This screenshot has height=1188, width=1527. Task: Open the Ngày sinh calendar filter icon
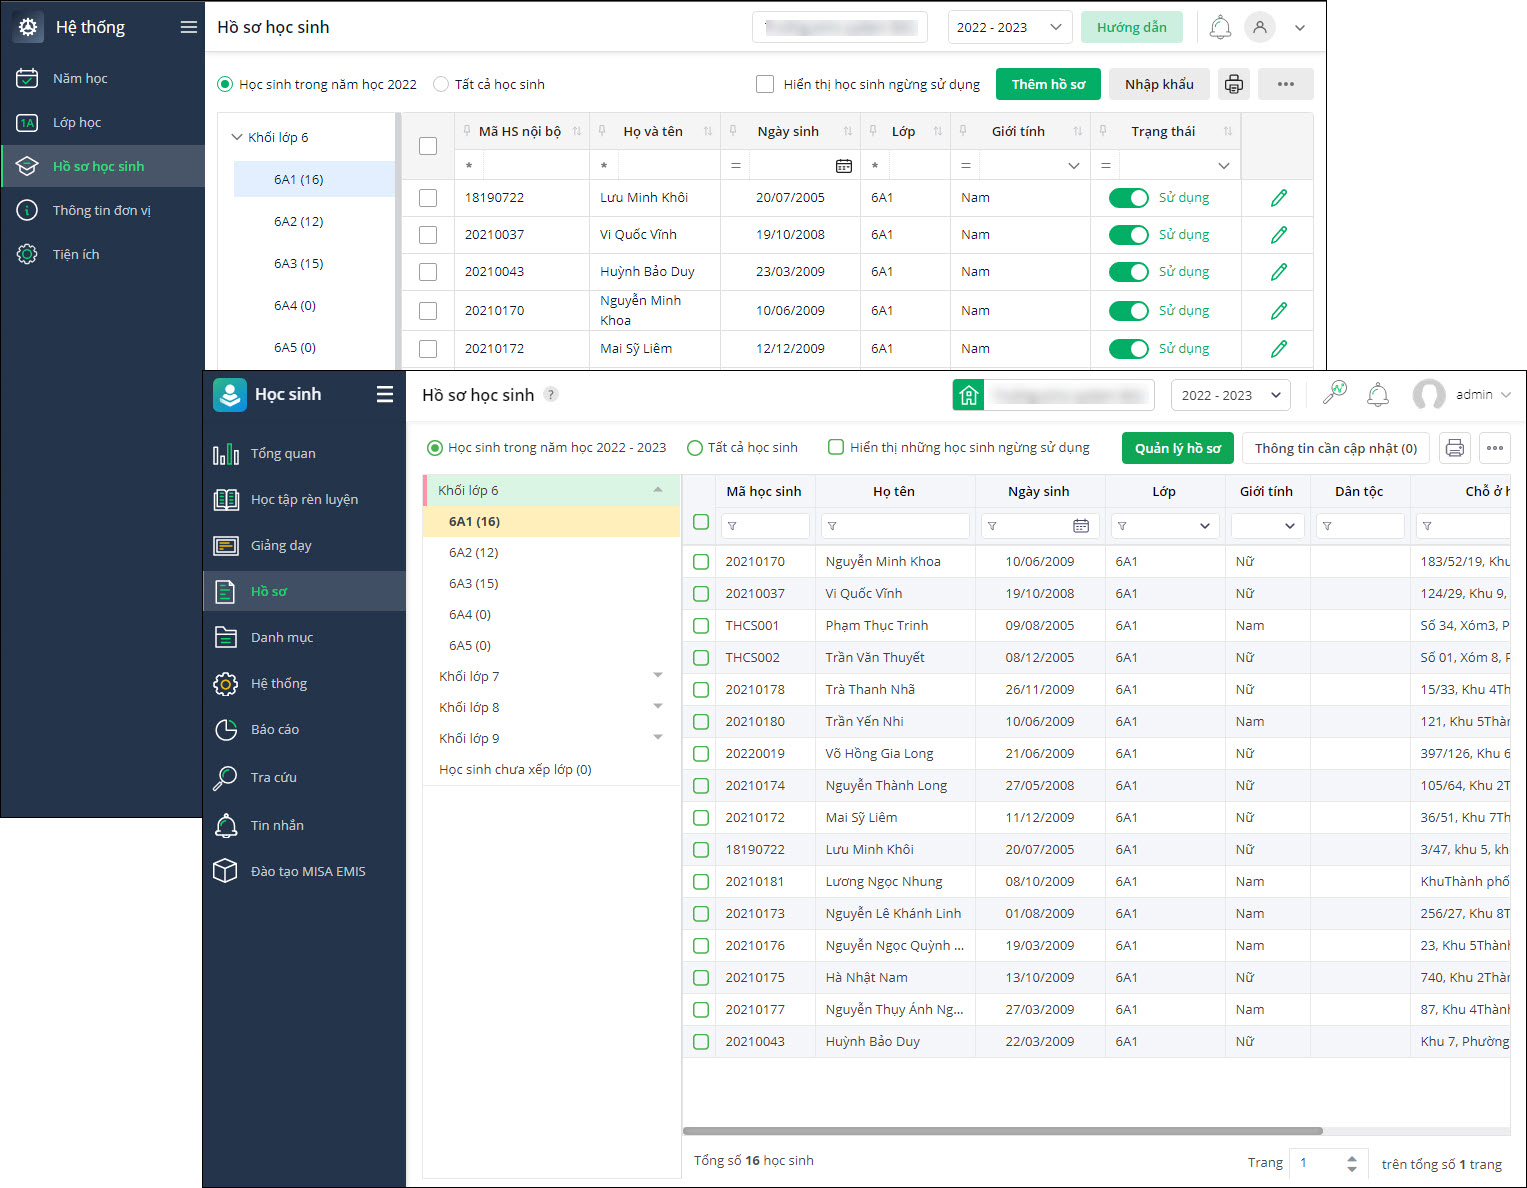click(1080, 526)
